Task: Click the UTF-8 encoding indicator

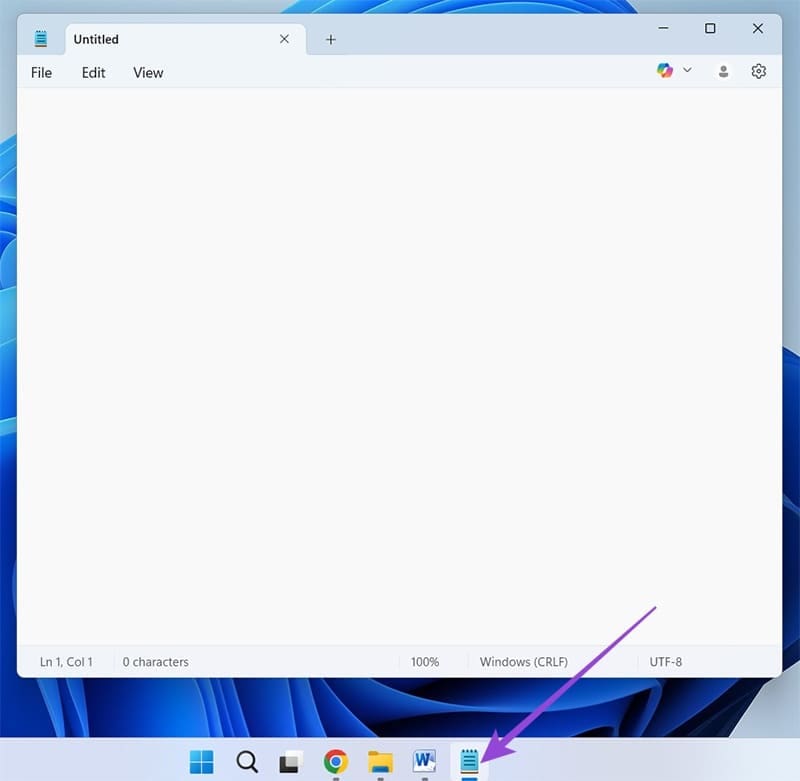Action: click(666, 662)
